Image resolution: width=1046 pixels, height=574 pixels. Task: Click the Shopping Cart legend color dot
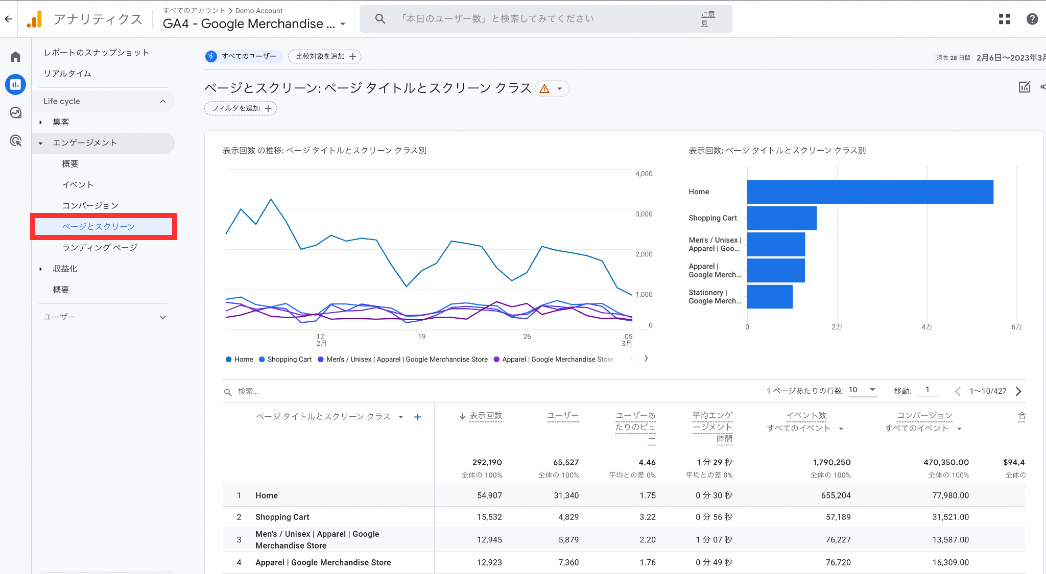262,359
